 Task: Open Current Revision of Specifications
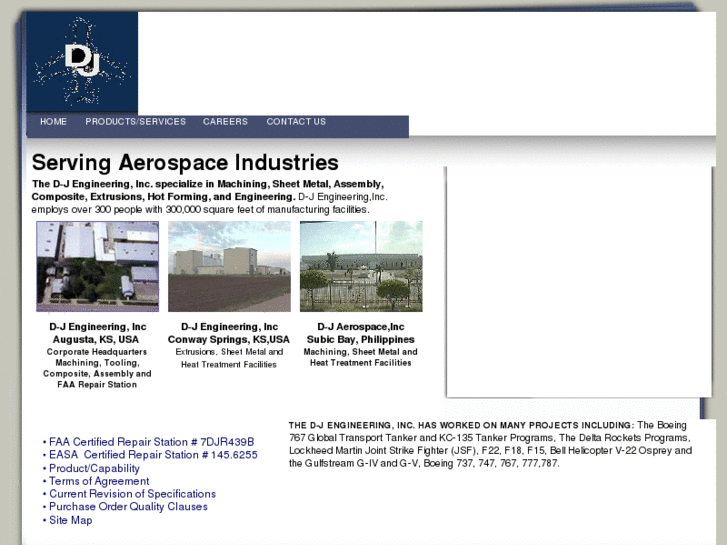point(133,494)
